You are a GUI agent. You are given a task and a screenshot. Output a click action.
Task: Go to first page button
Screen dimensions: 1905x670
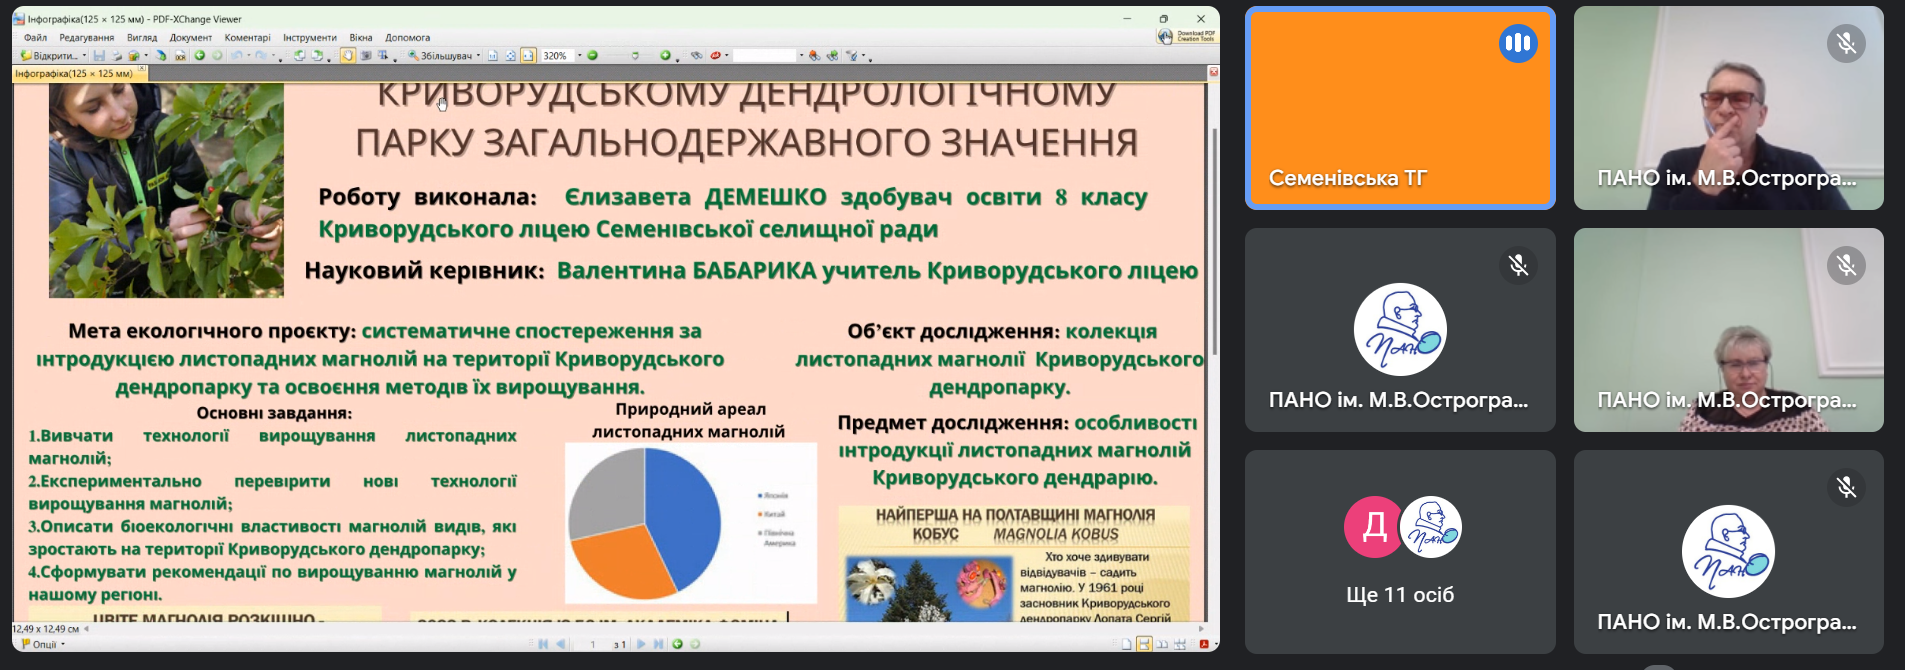click(x=543, y=644)
